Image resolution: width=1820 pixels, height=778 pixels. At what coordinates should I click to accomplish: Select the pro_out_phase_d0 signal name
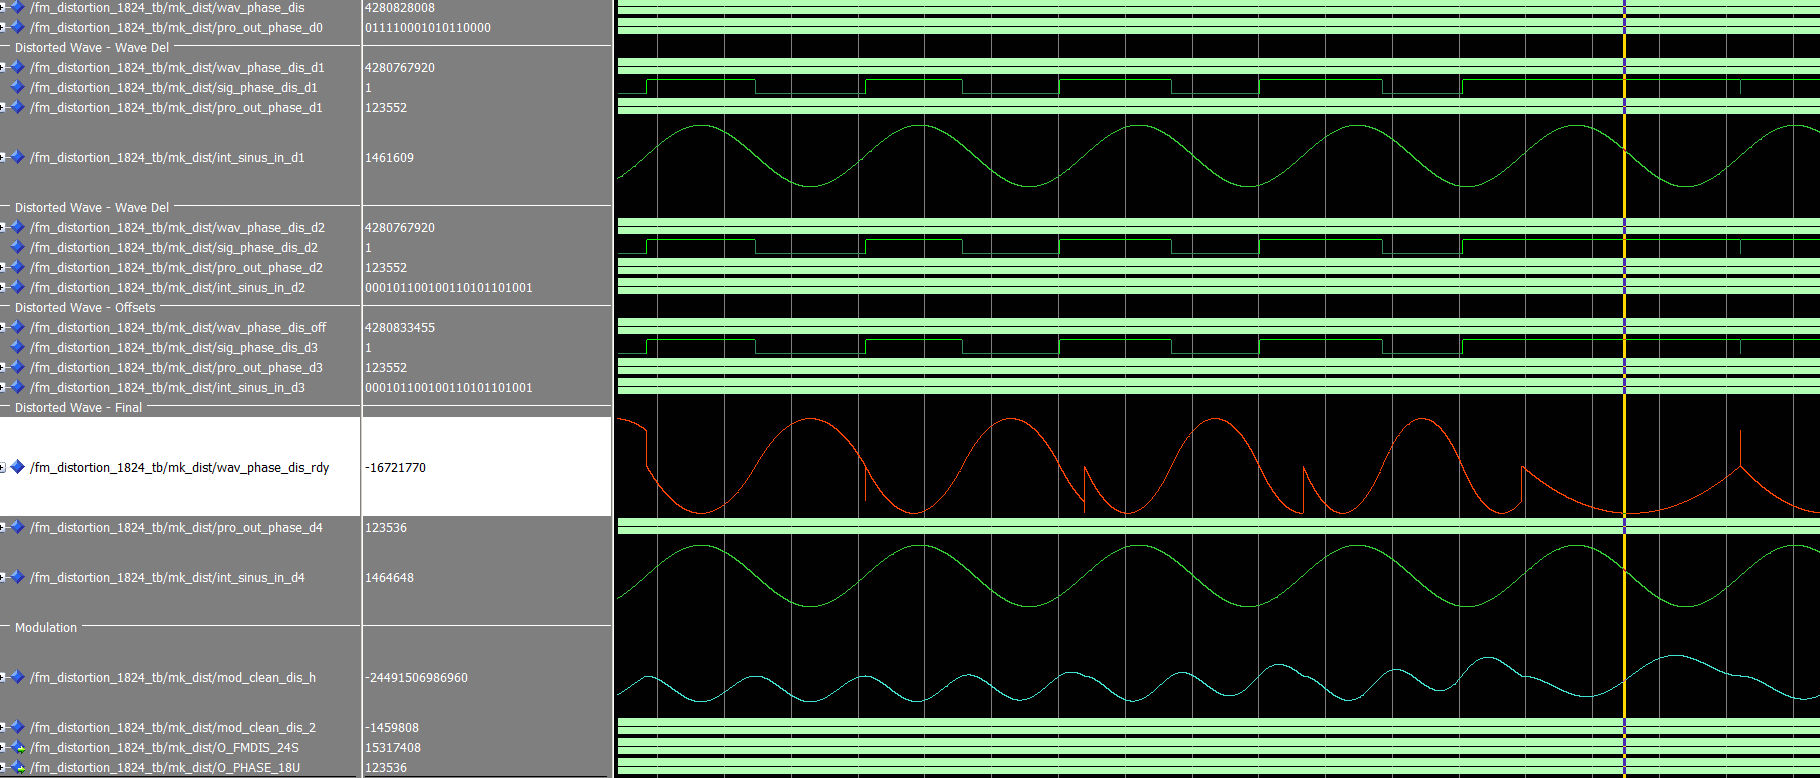[176, 28]
